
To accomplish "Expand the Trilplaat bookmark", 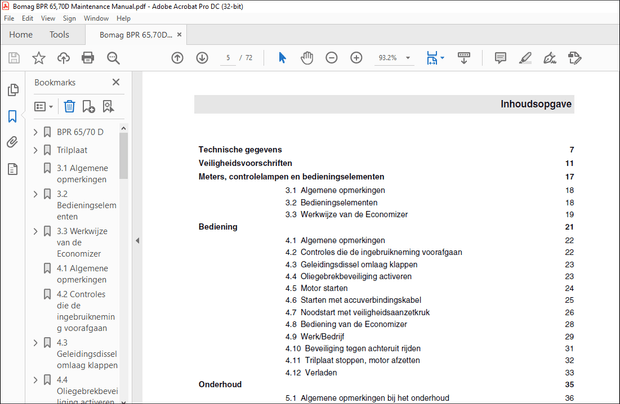I will click(x=35, y=150).
